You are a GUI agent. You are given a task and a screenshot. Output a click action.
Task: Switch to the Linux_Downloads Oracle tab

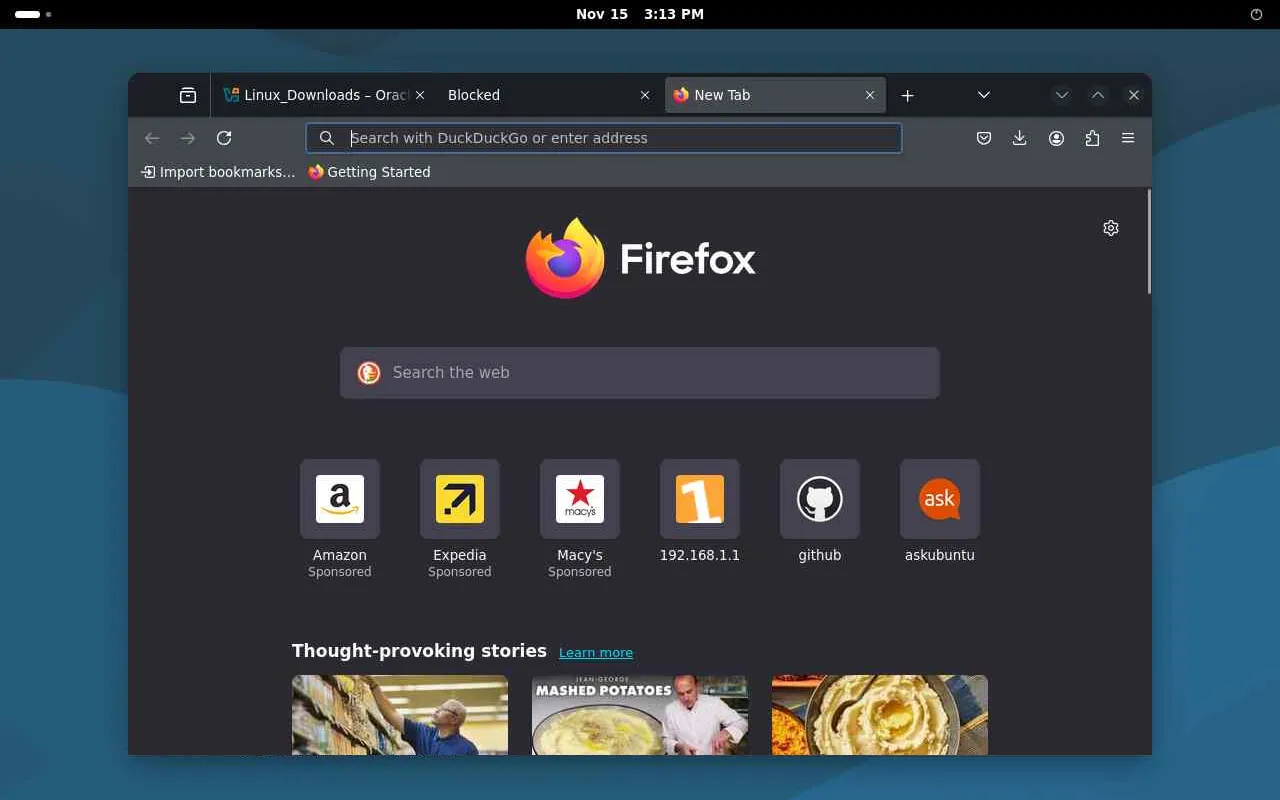point(324,95)
